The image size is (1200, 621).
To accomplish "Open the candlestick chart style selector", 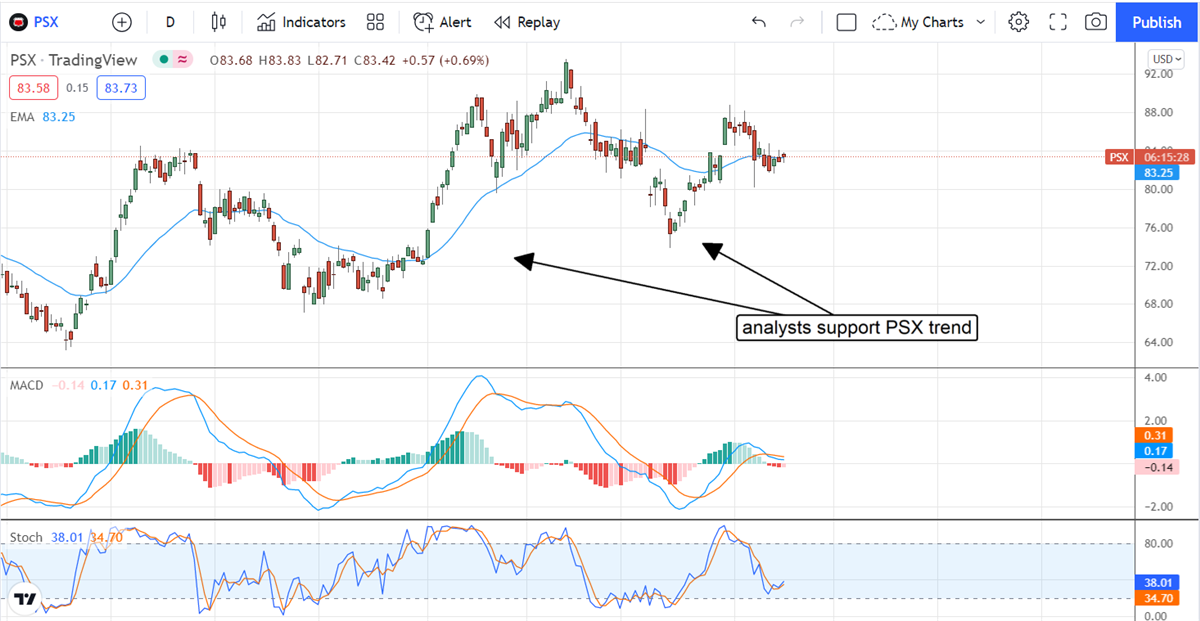I will [220, 22].
